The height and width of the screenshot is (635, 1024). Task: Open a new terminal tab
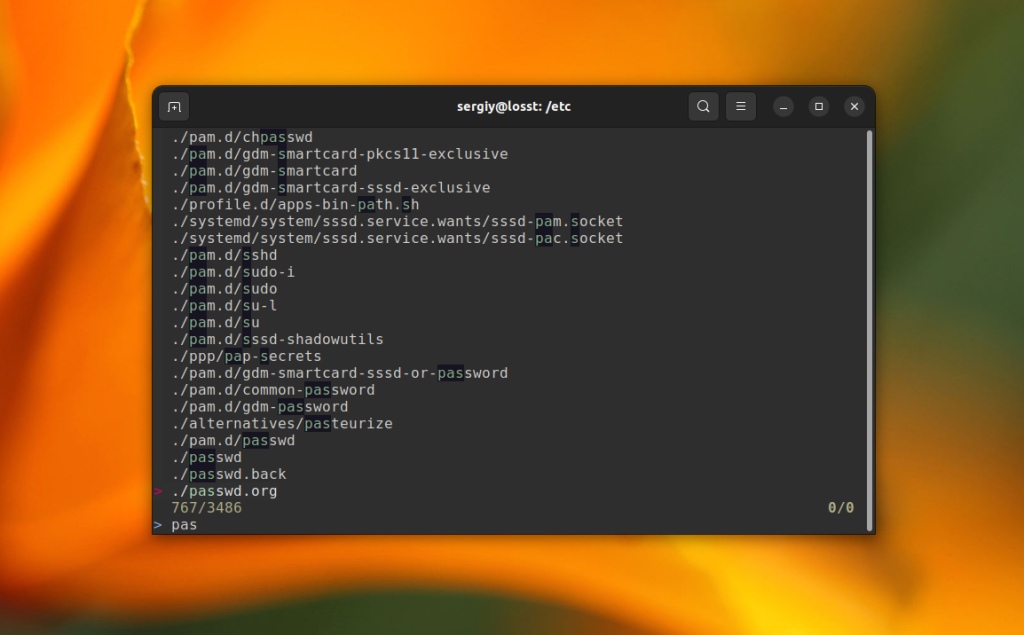click(x=174, y=107)
